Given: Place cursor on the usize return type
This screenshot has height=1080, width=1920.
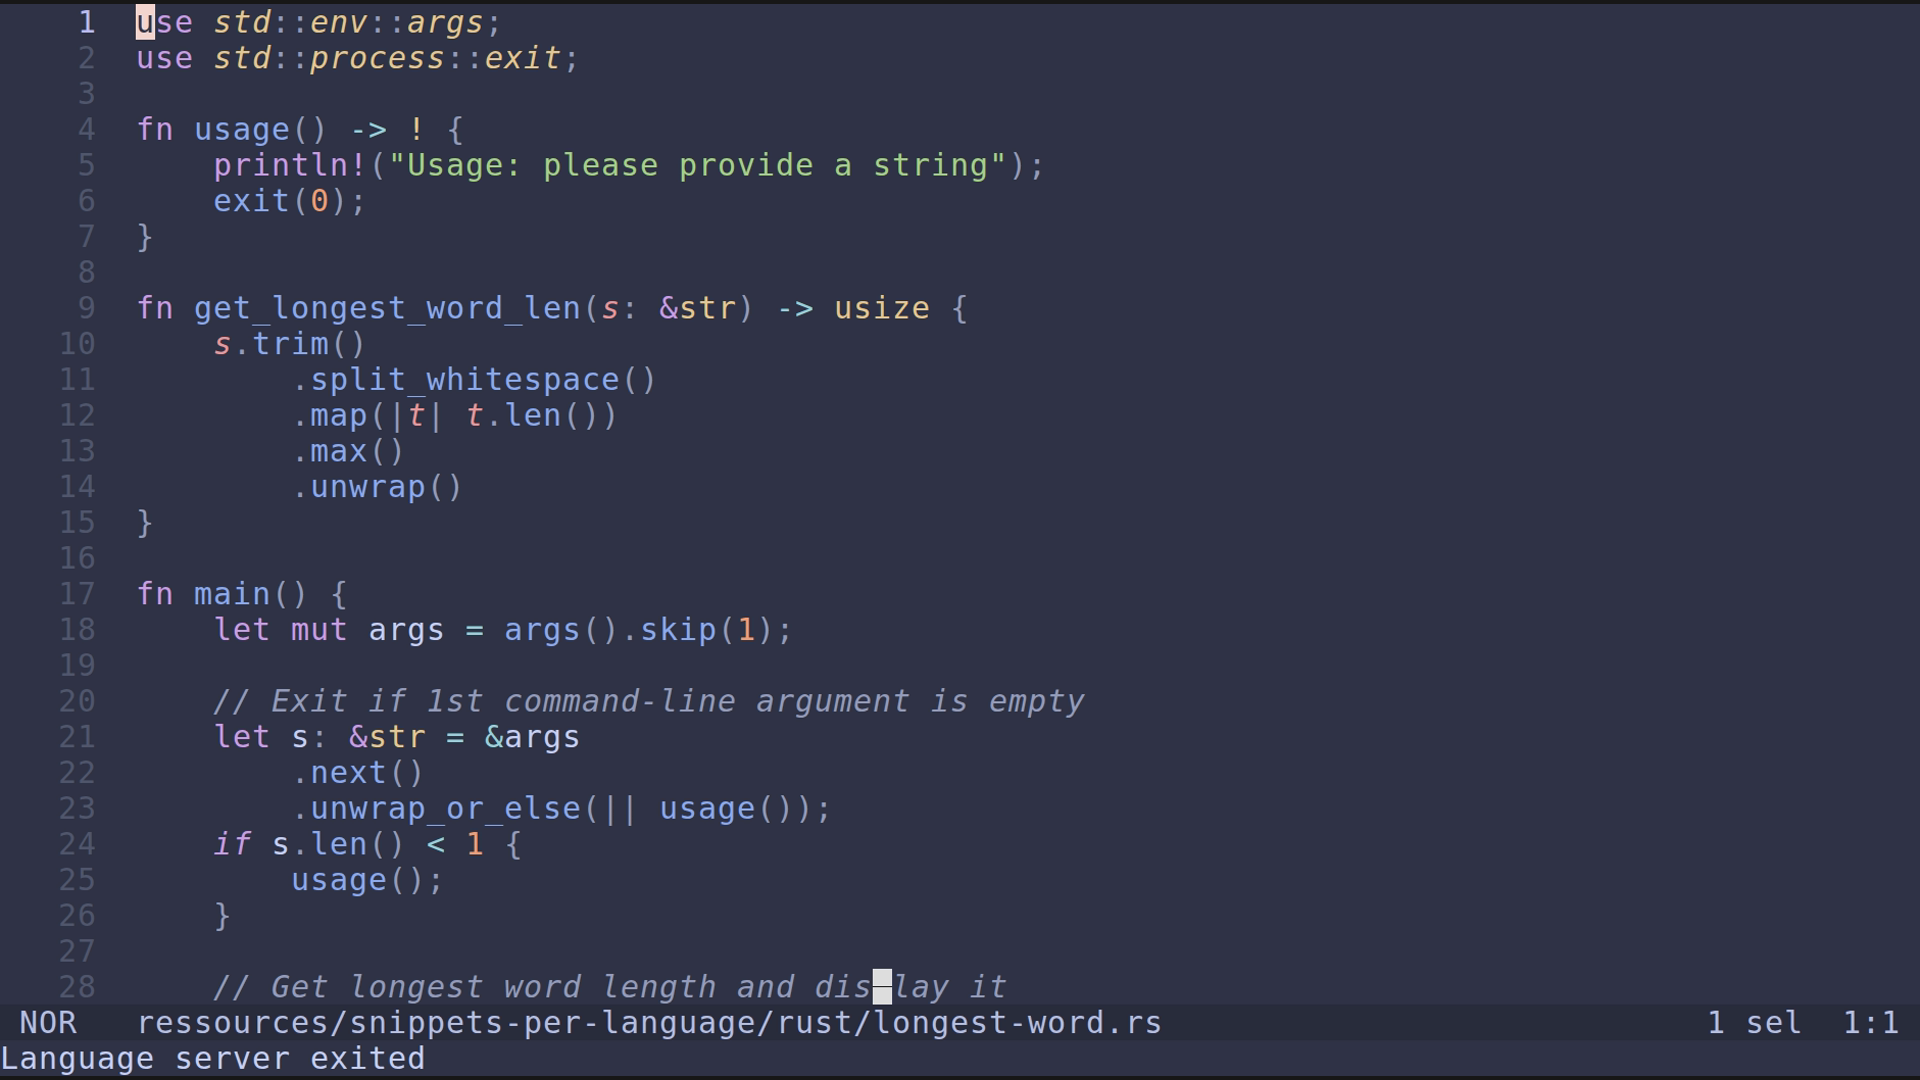Looking at the screenshot, I should (x=881, y=308).
